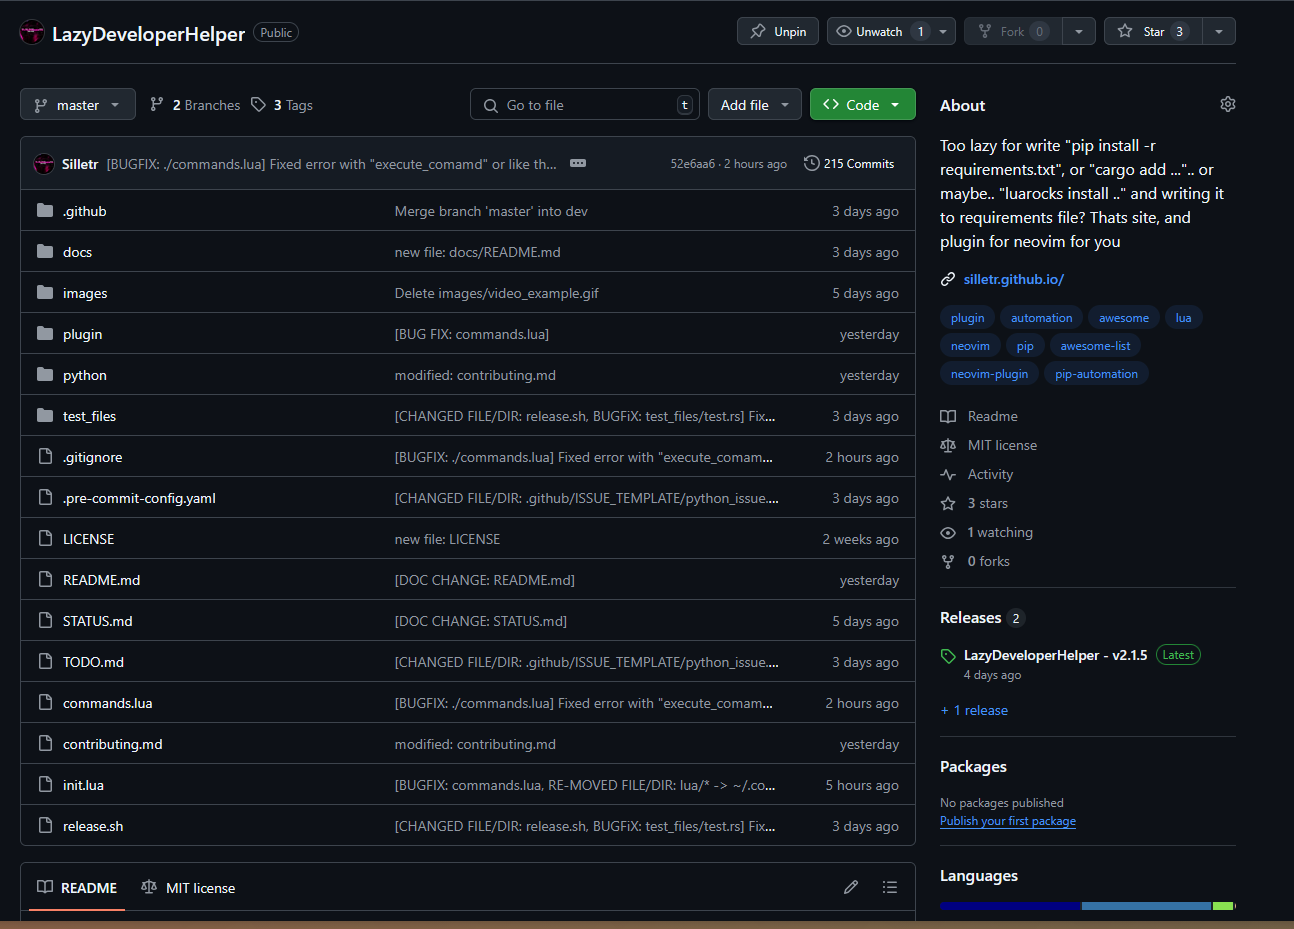
Task: Click the release.sh file icon
Action: coord(45,825)
